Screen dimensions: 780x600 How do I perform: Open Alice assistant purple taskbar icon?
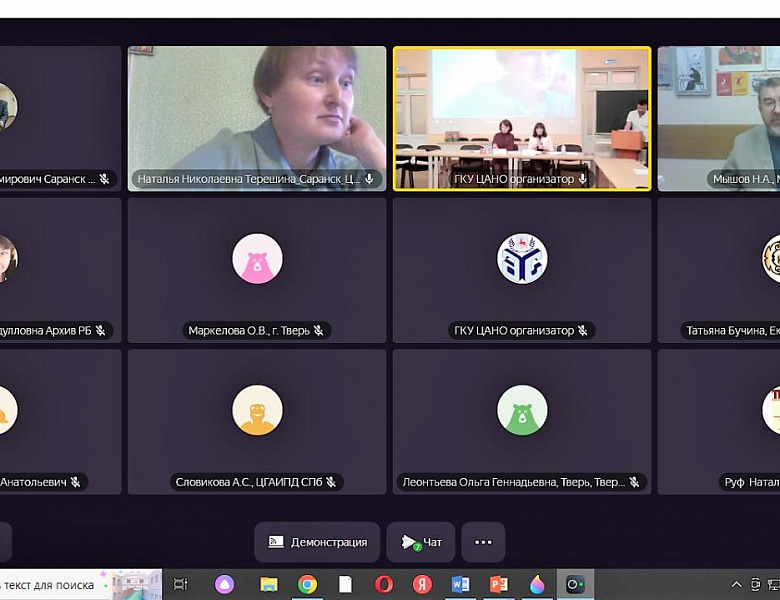pos(224,585)
